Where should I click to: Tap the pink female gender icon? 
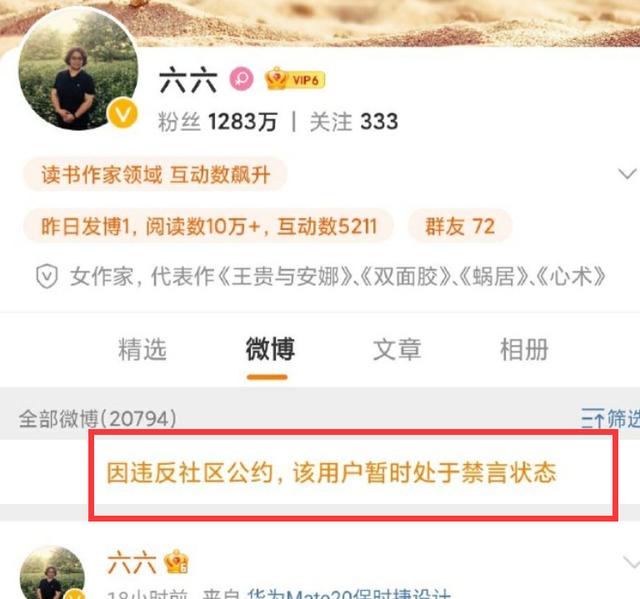click(x=241, y=79)
